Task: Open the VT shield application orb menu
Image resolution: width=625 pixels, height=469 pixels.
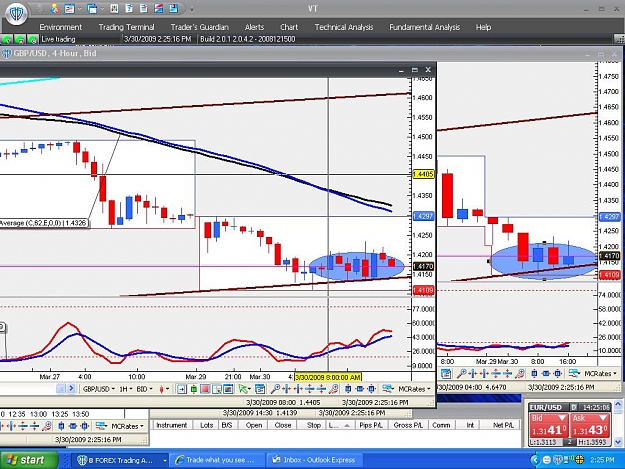Action: (16, 13)
